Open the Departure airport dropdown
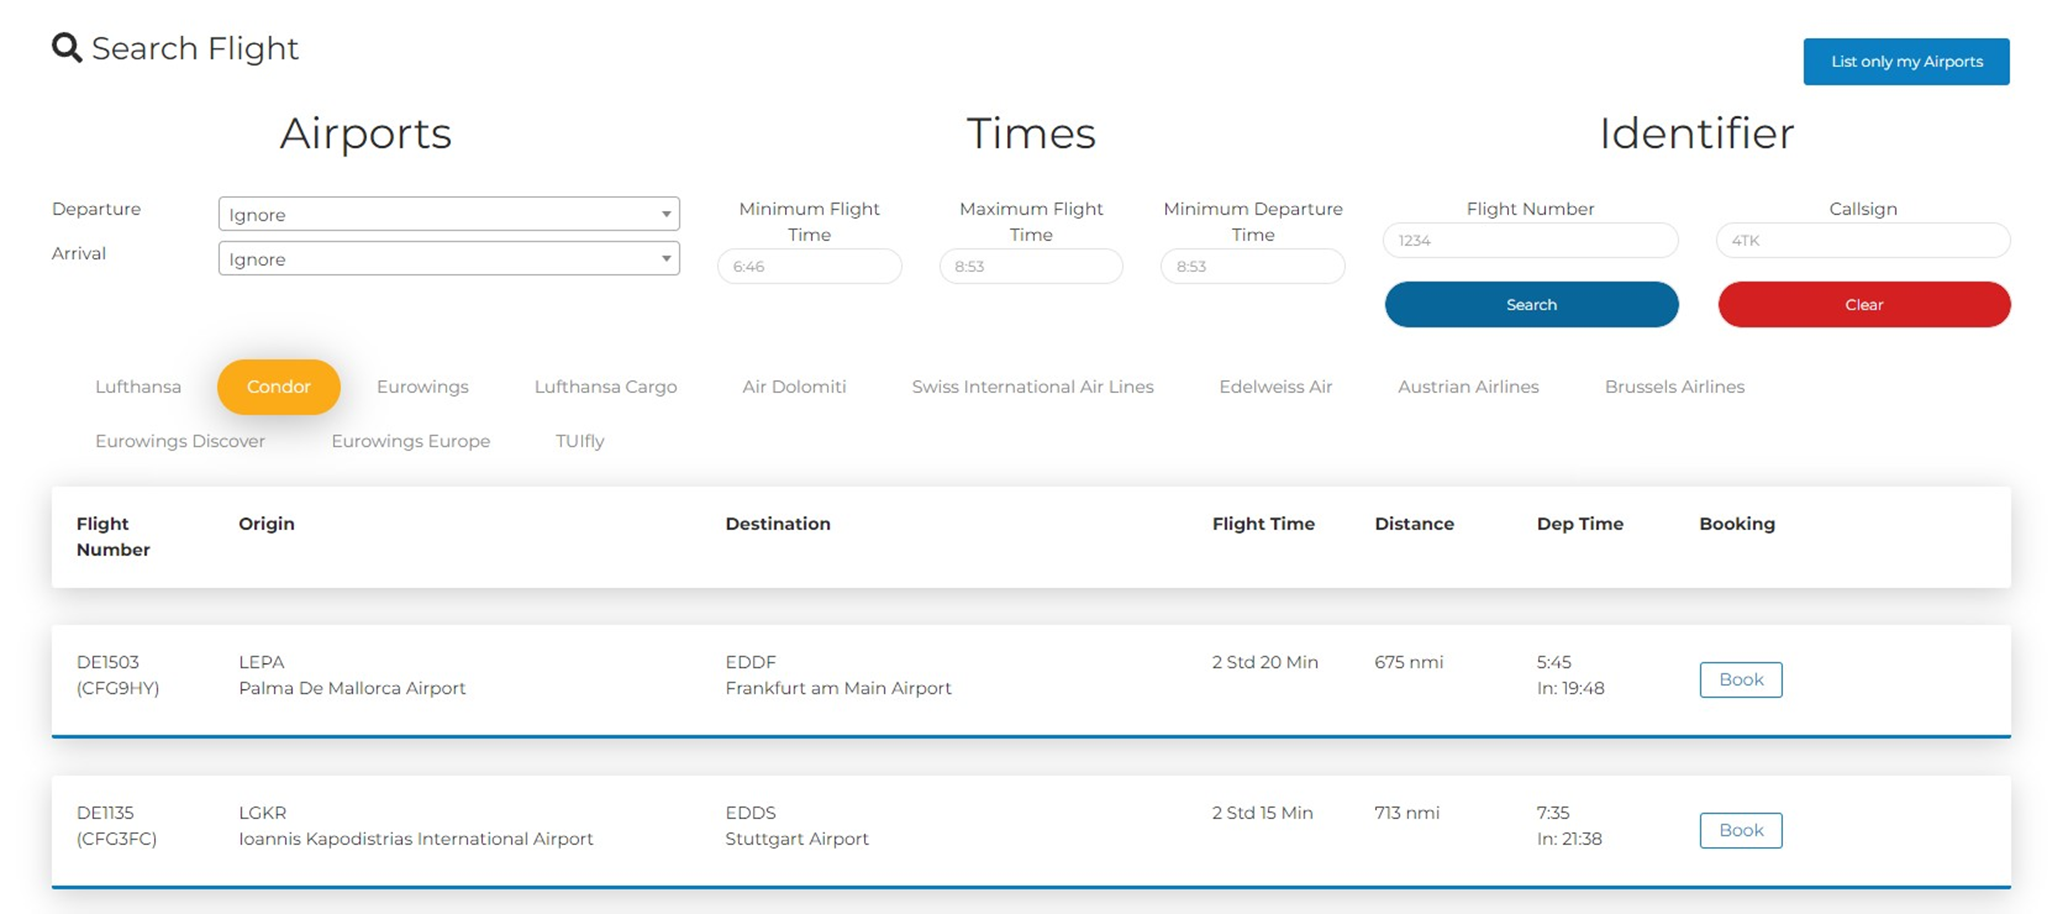 click(x=448, y=214)
